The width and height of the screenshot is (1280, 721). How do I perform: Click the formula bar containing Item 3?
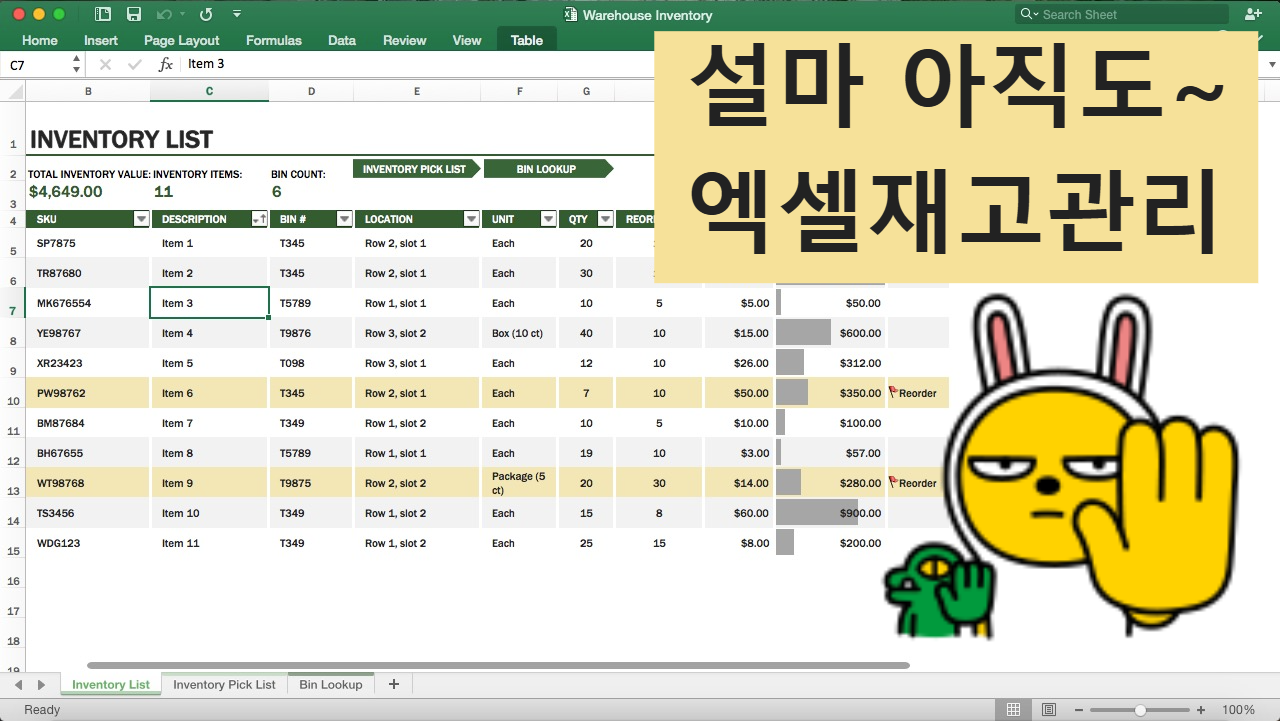pos(420,64)
